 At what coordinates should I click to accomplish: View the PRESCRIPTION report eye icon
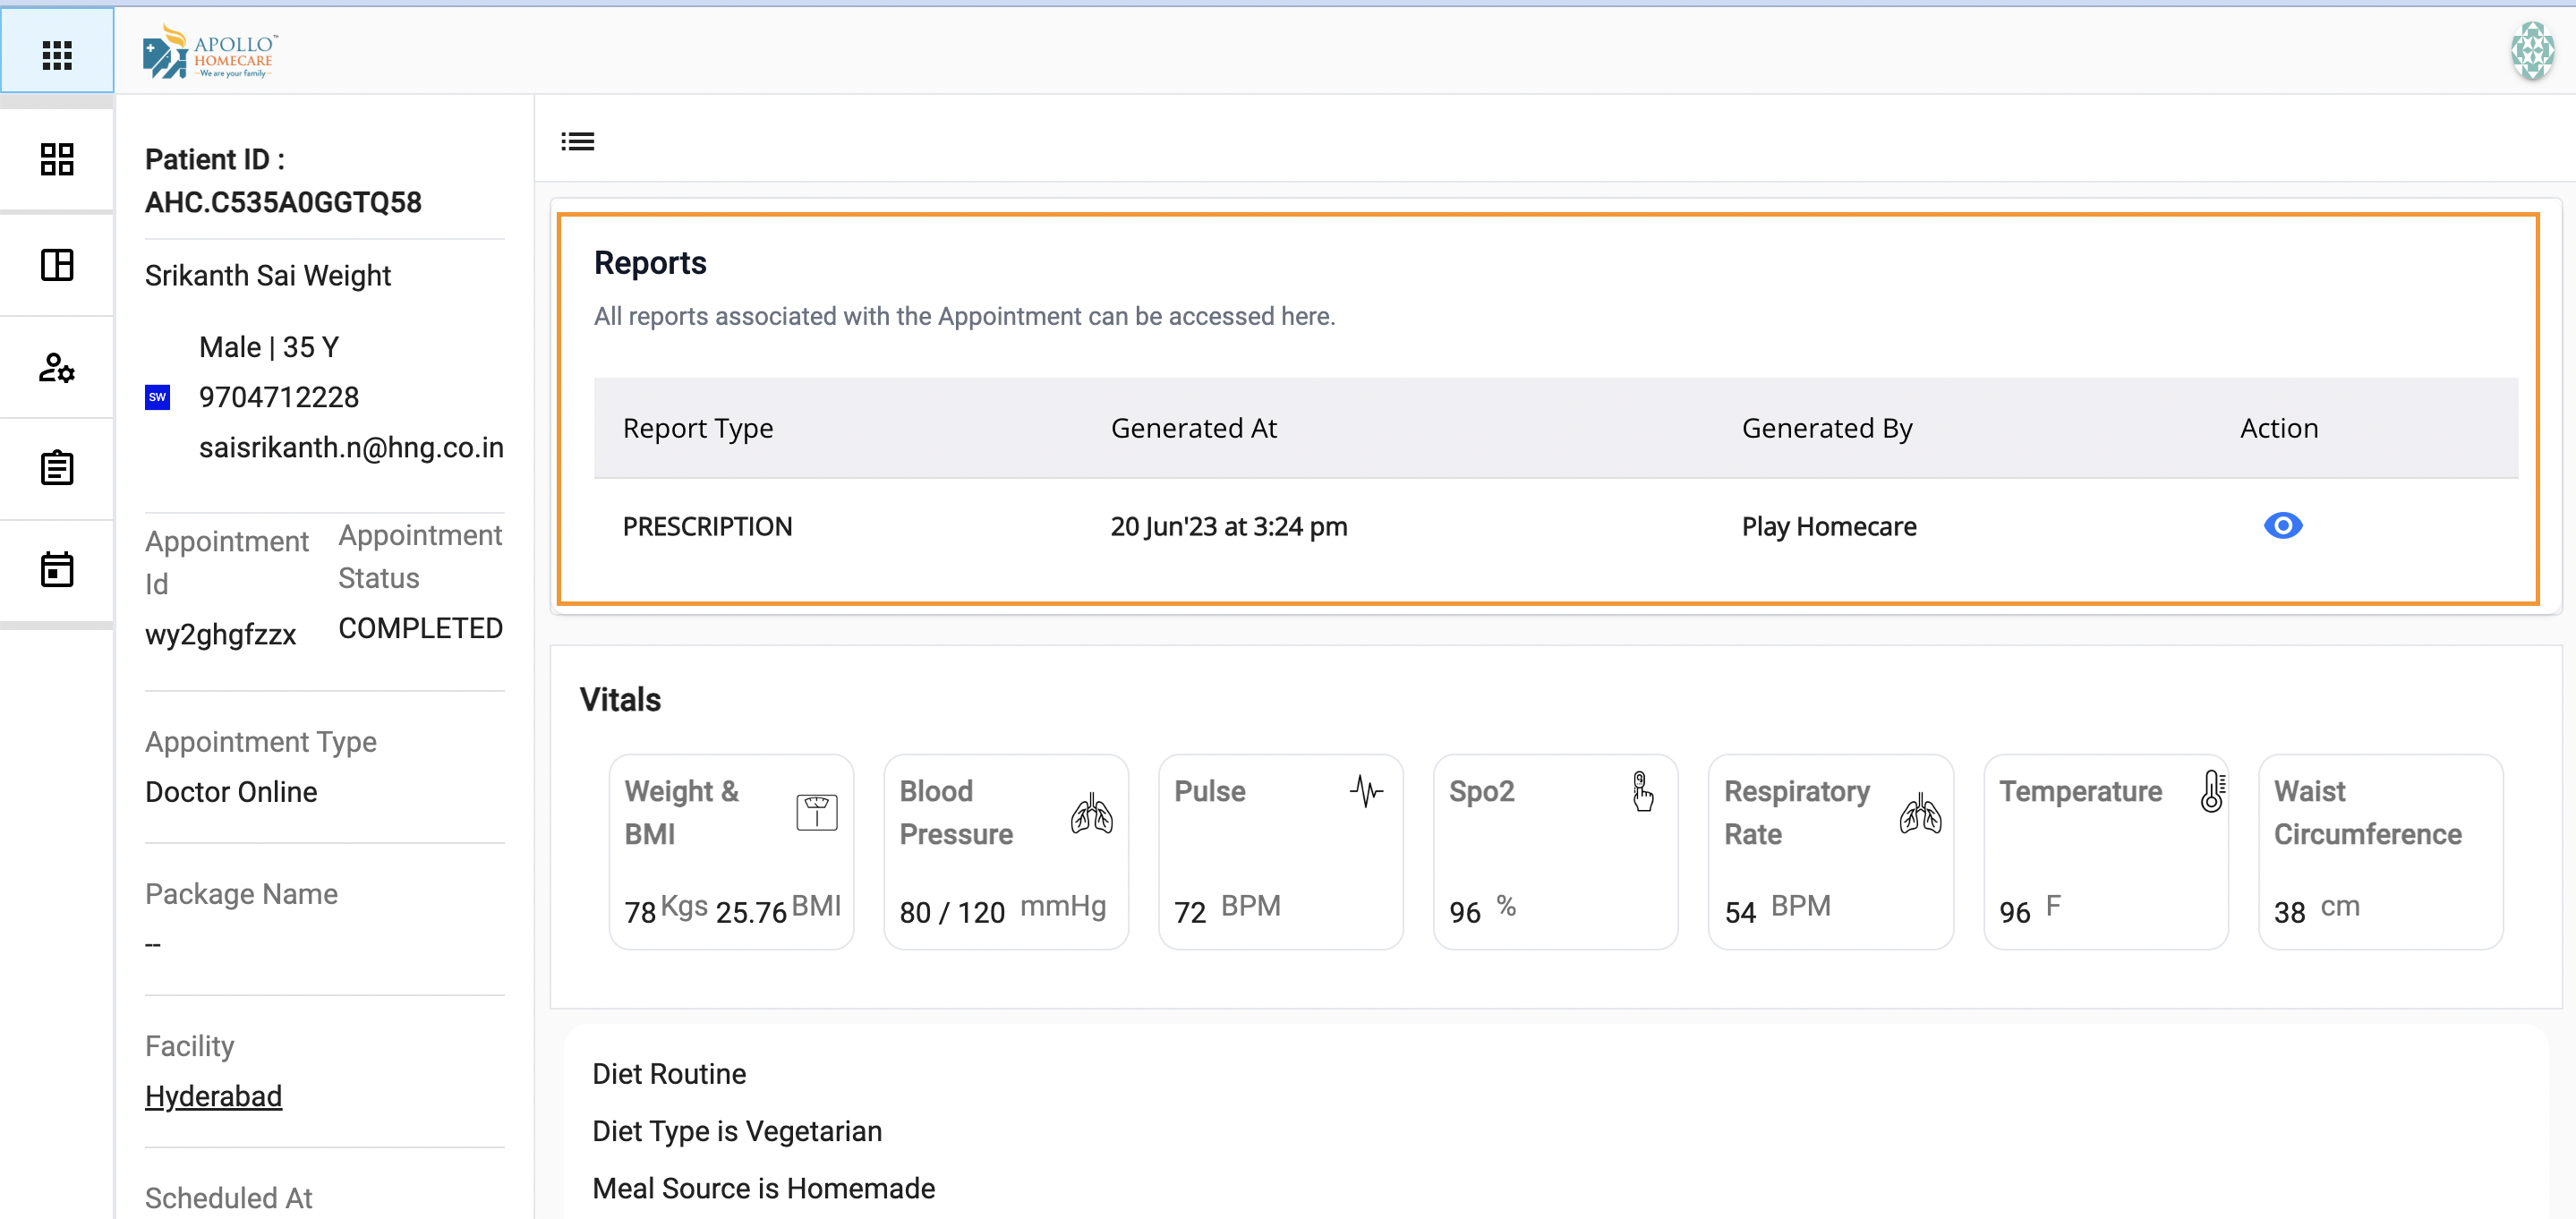pyautogui.click(x=2282, y=526)
